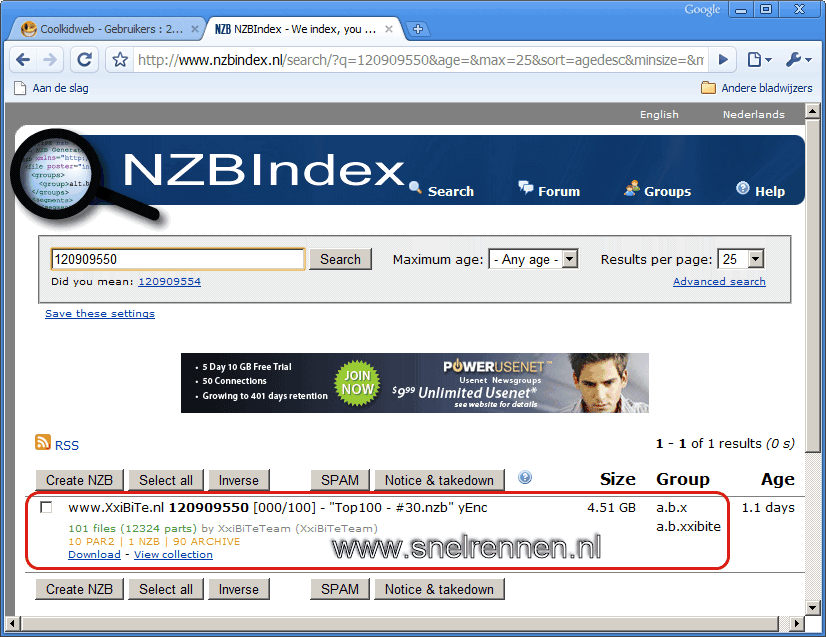
Task: Click the top Select all button
Action: pyautogui.click(x=166, y=481)
